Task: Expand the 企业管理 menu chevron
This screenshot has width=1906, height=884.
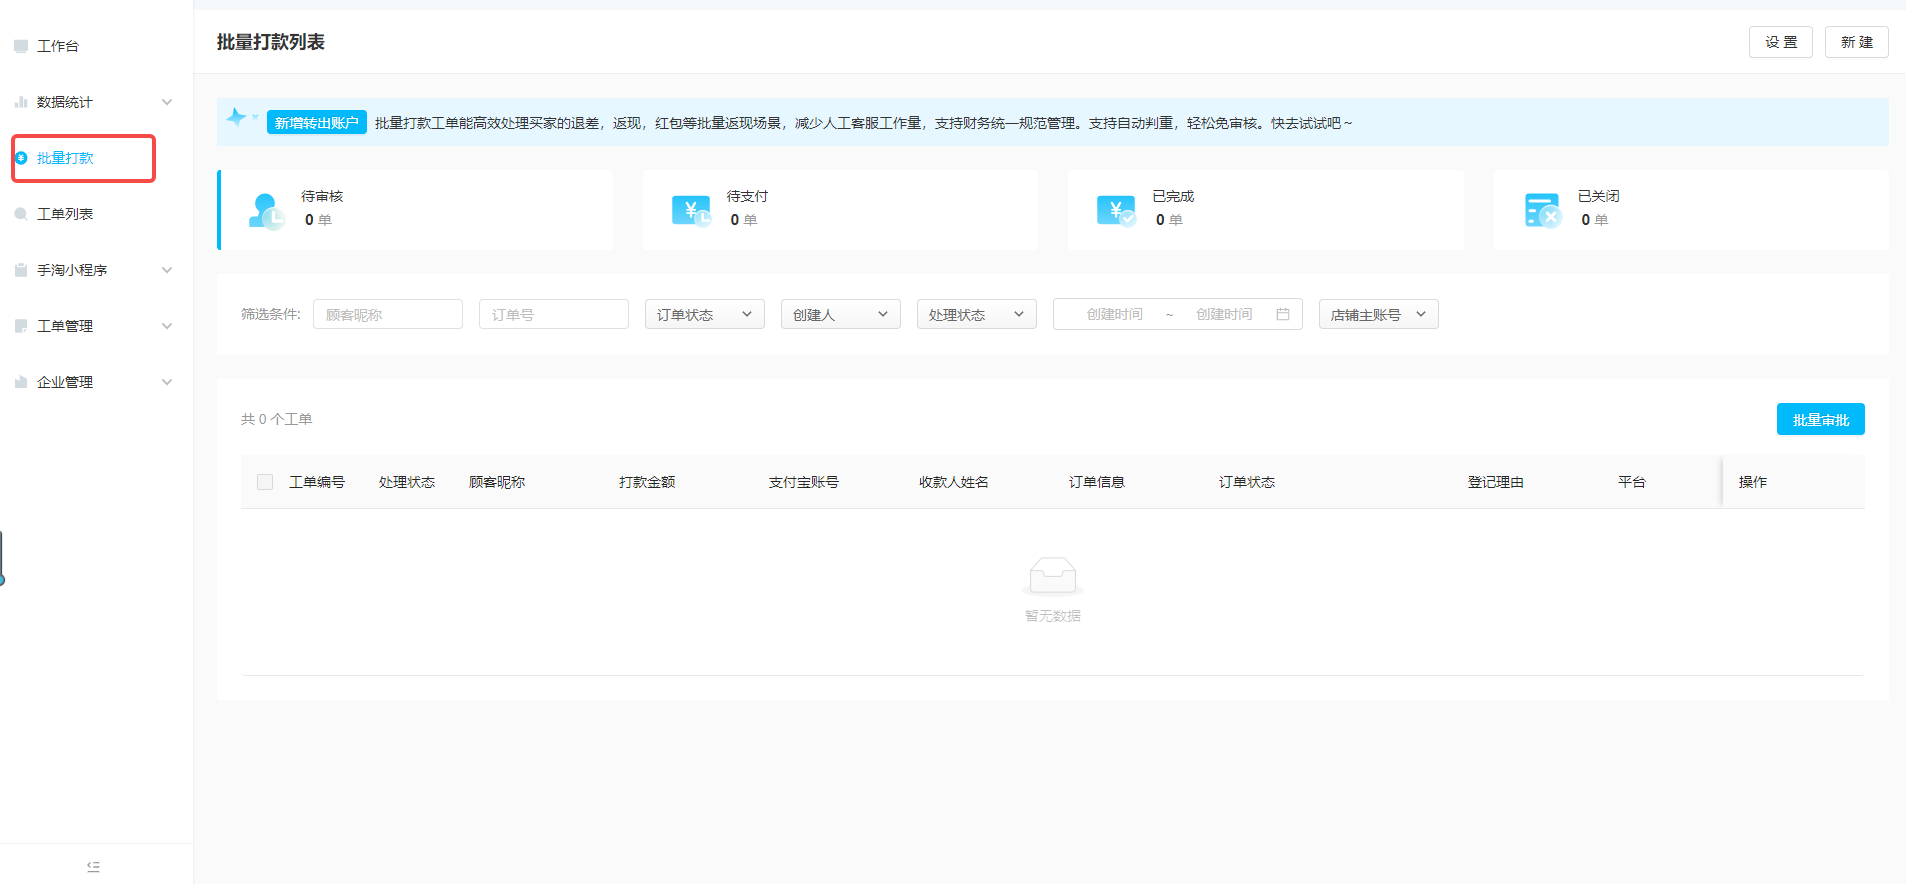Action: [167, 382]
